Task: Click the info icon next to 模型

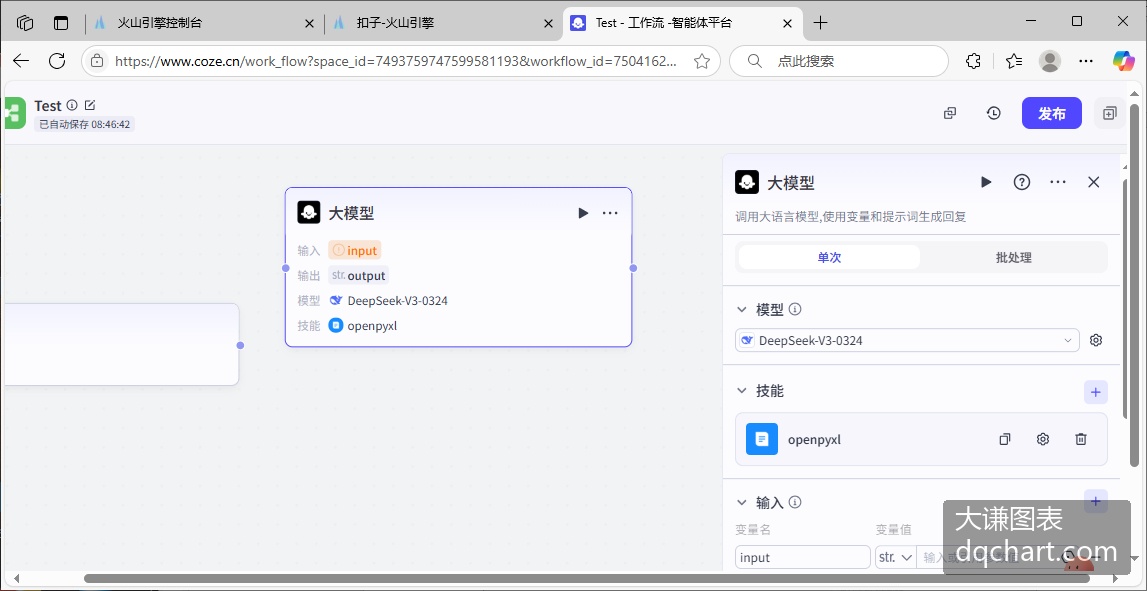Action: tap(795, 309)
